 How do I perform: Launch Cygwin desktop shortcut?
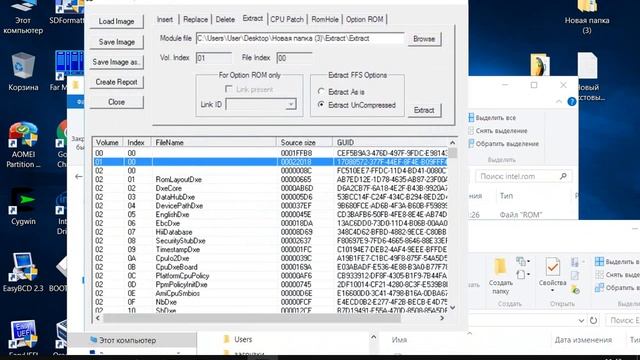23,207
